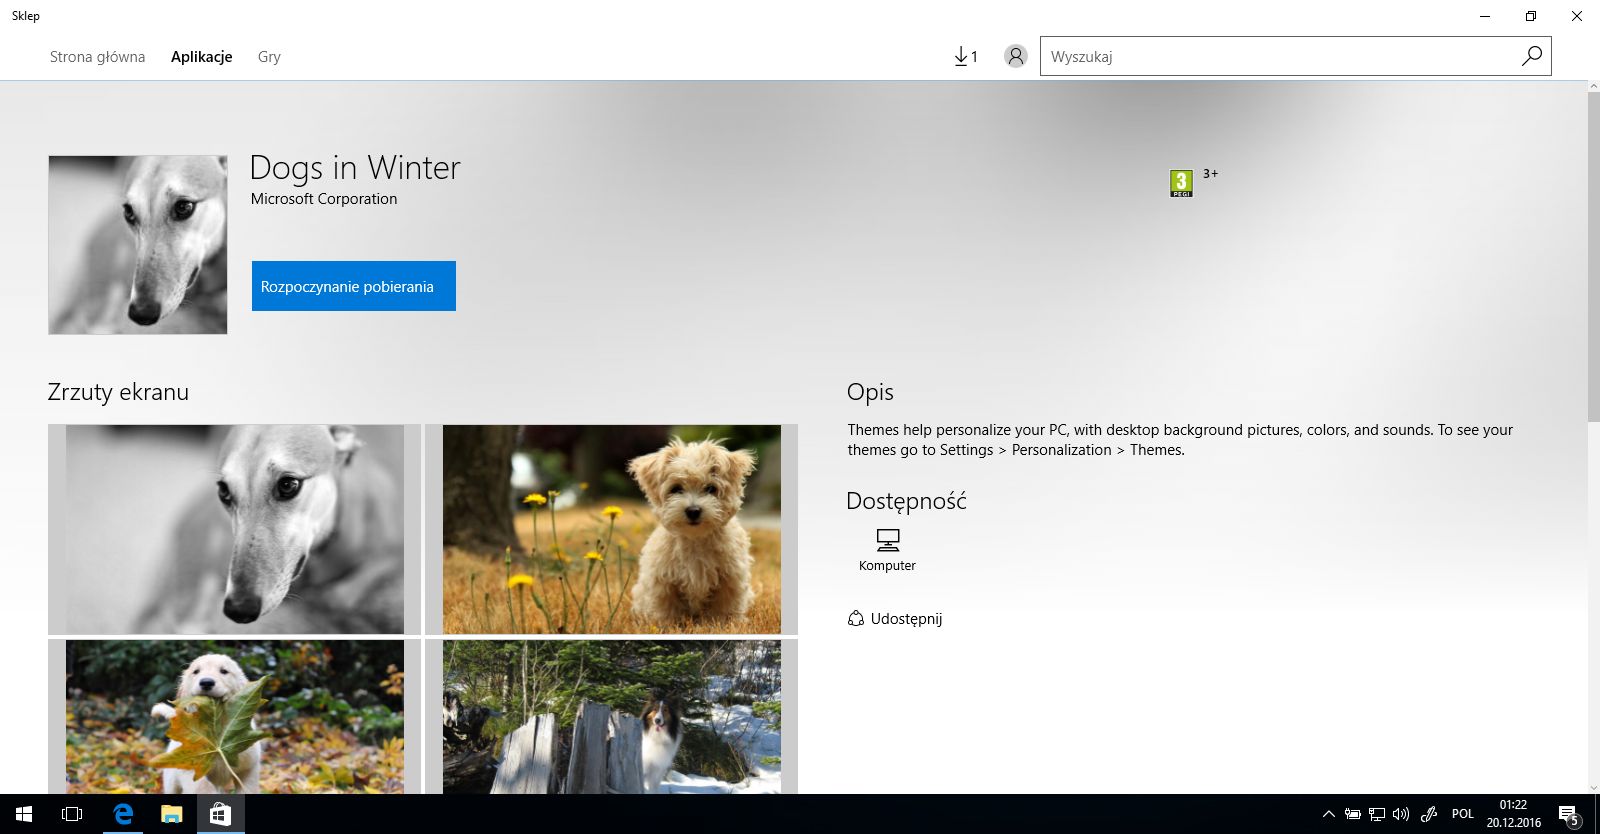Screen dimensions: 1600x834
Task: Click the themes description paragraph text
Action: tap(1180, 440)
